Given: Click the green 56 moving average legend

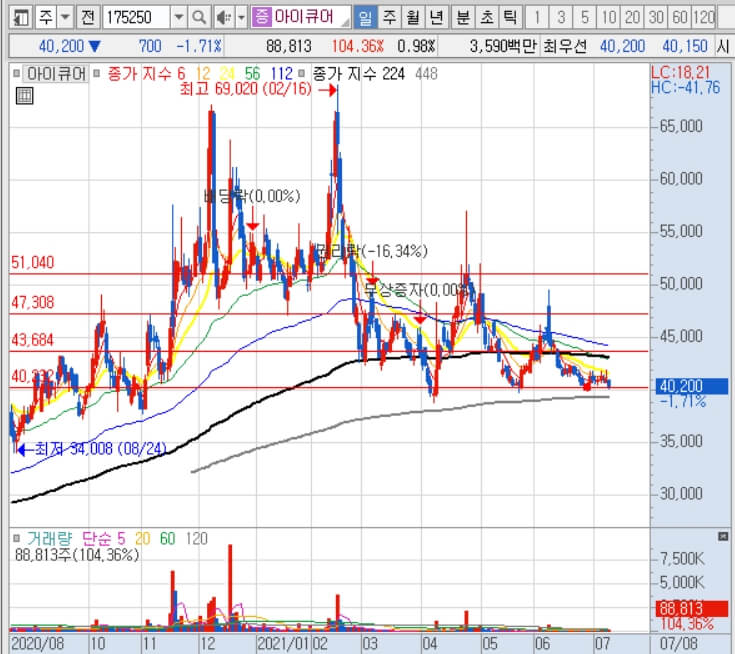Looking at the screenshot, I should (x=252, y=74).
